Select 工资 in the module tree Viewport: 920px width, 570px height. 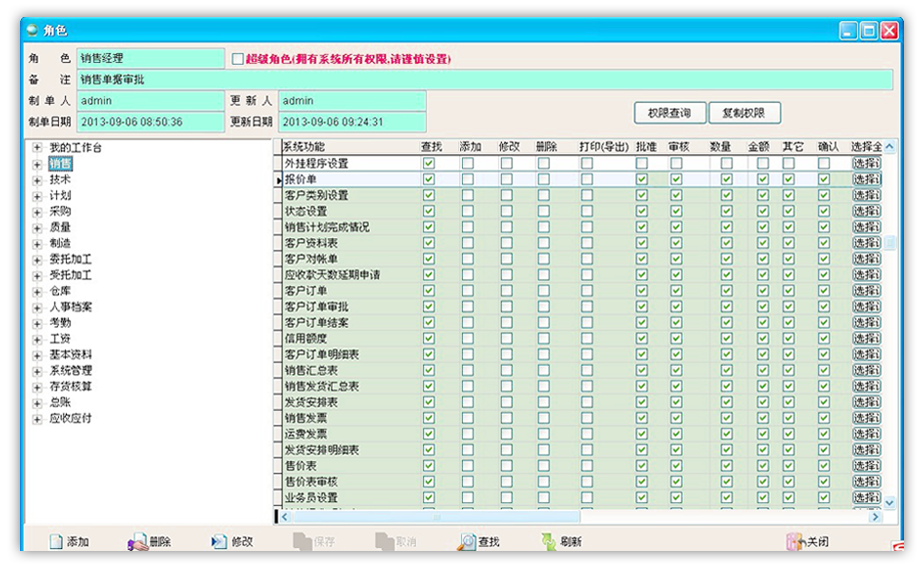[x=60, y=339]
